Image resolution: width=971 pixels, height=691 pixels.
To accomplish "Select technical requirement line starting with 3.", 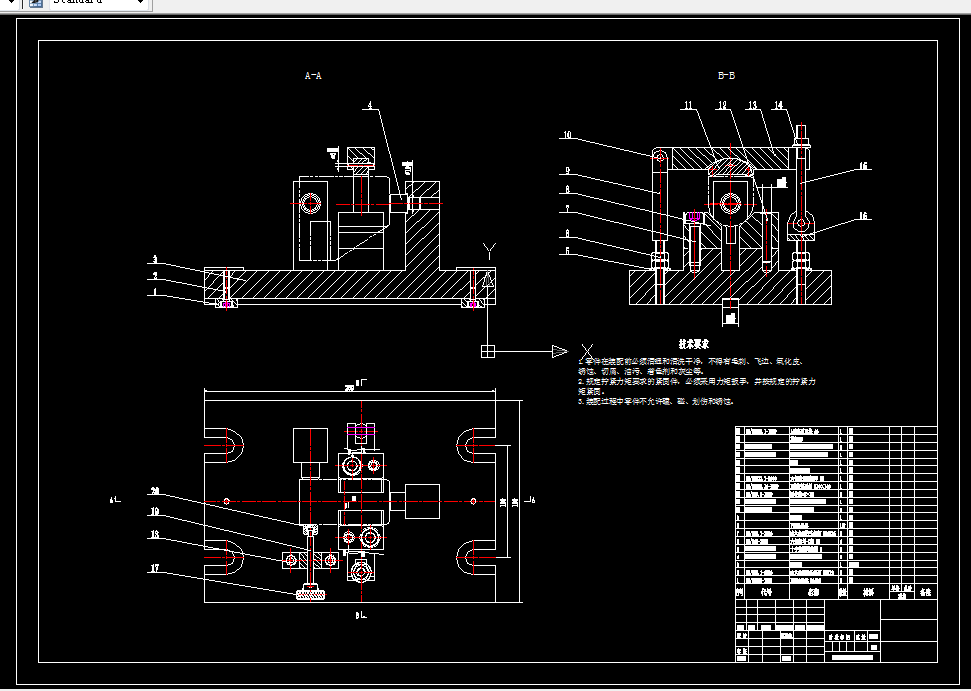I will tap(656, 401).
